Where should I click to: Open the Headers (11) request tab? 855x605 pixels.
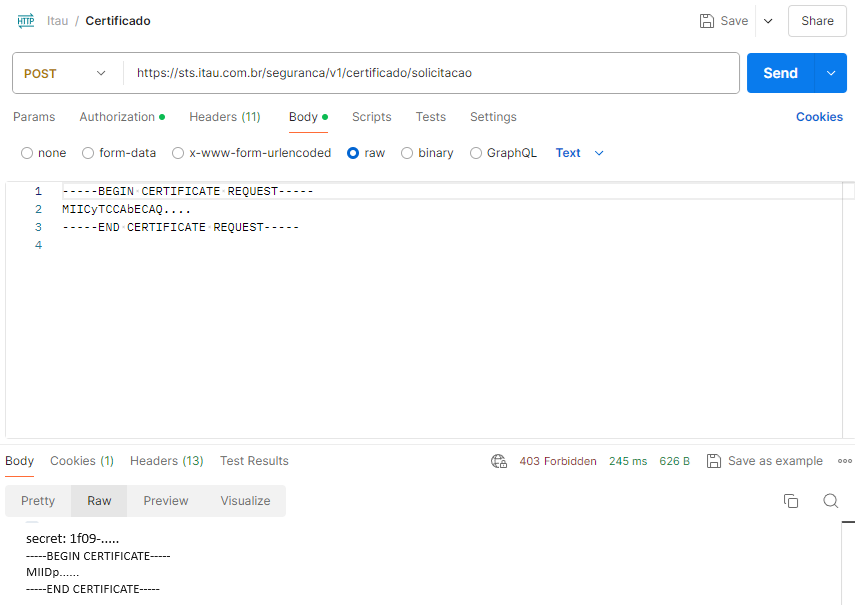tap(225, 117)
